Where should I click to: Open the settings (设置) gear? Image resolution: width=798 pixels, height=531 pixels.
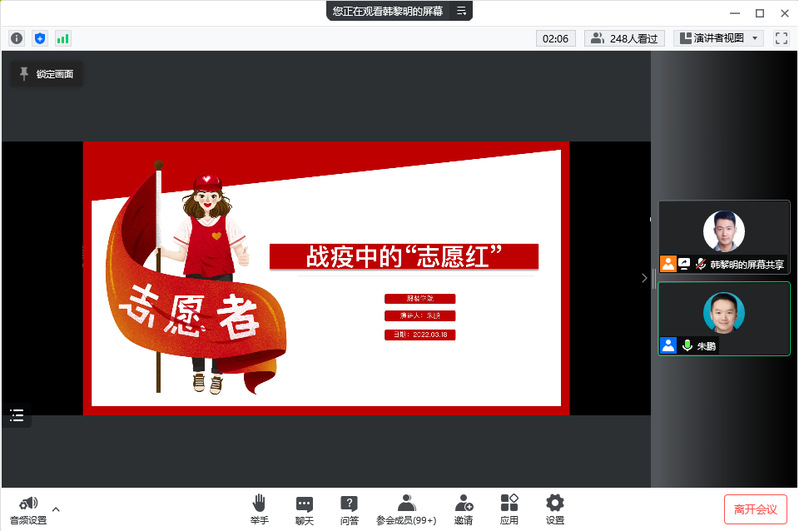coord(555,509)
